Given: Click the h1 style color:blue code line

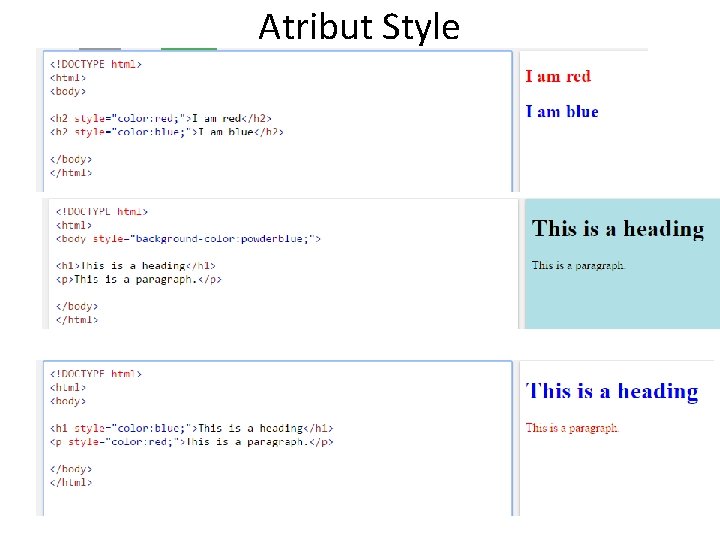Looking at the screenshot, I should (191, 428).
